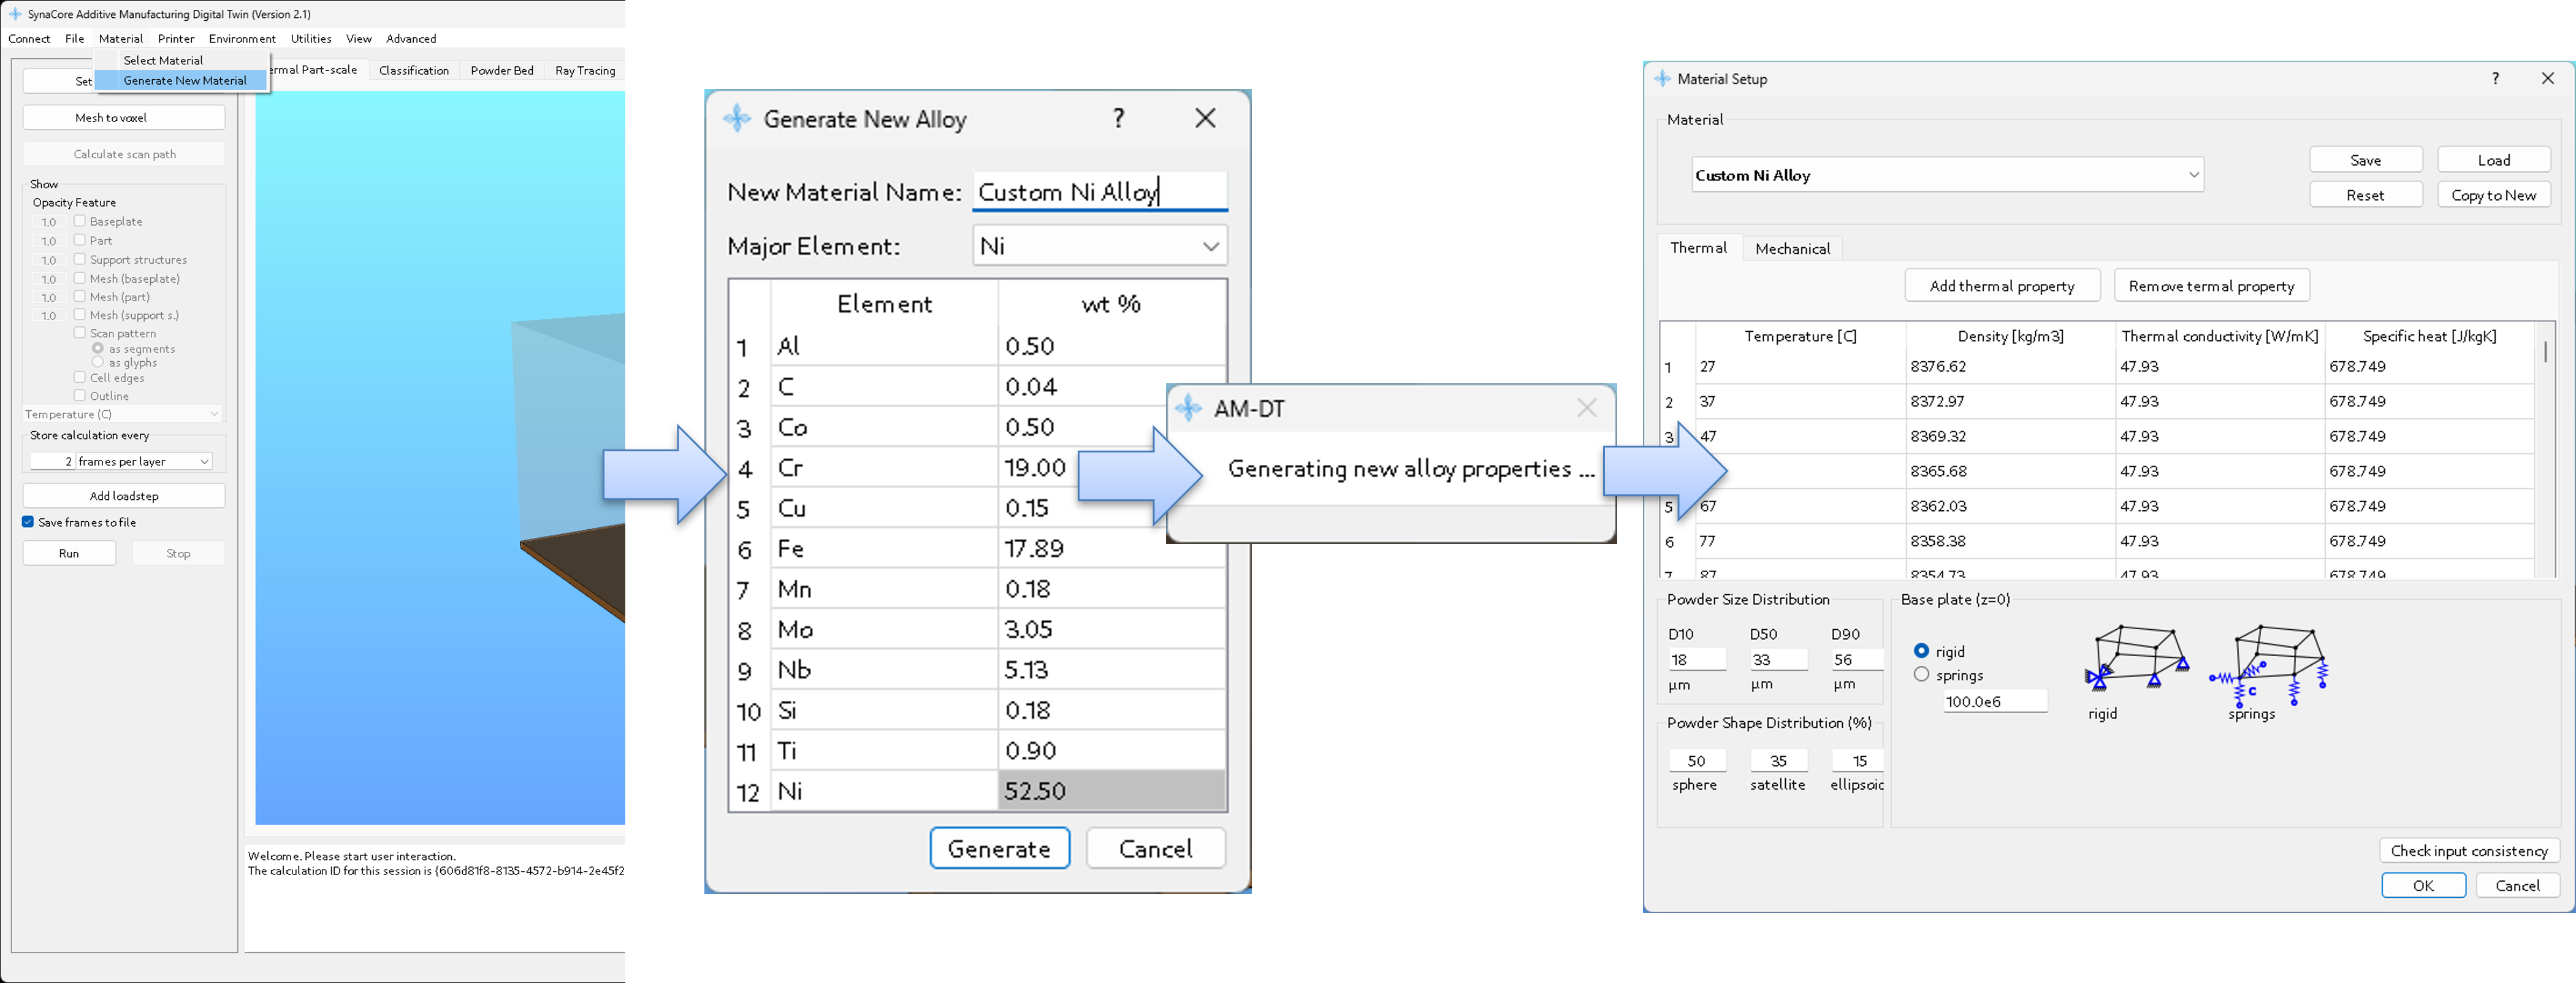Select the springs base plate radio
This screenshot has height=983, width=2576.
(x=1921, y=675)
